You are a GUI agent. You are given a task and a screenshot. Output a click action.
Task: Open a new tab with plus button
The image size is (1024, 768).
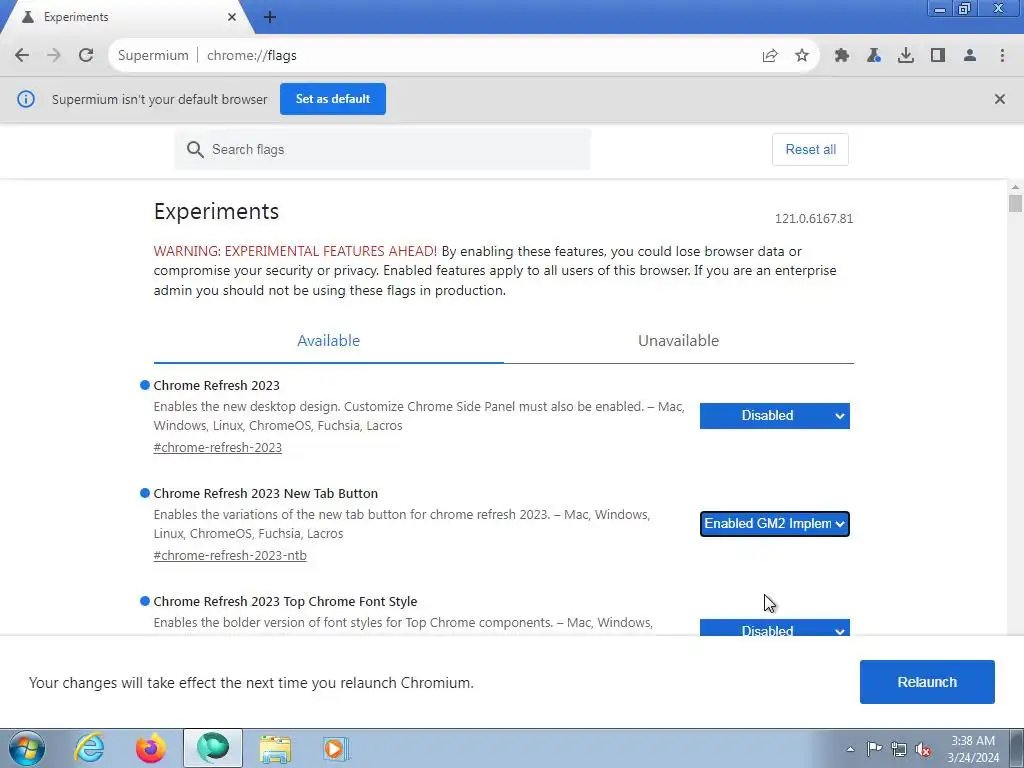pos(270,17)
